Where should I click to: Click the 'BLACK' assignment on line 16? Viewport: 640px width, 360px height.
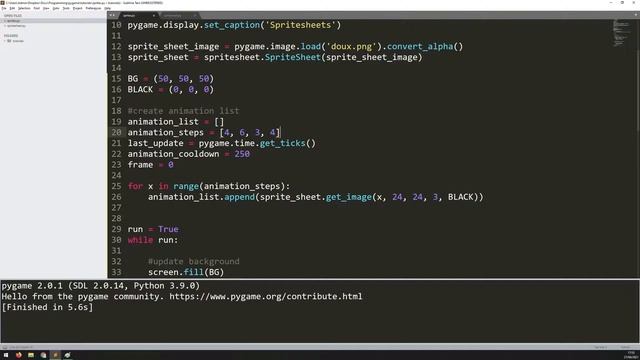(x=171, y=89)
